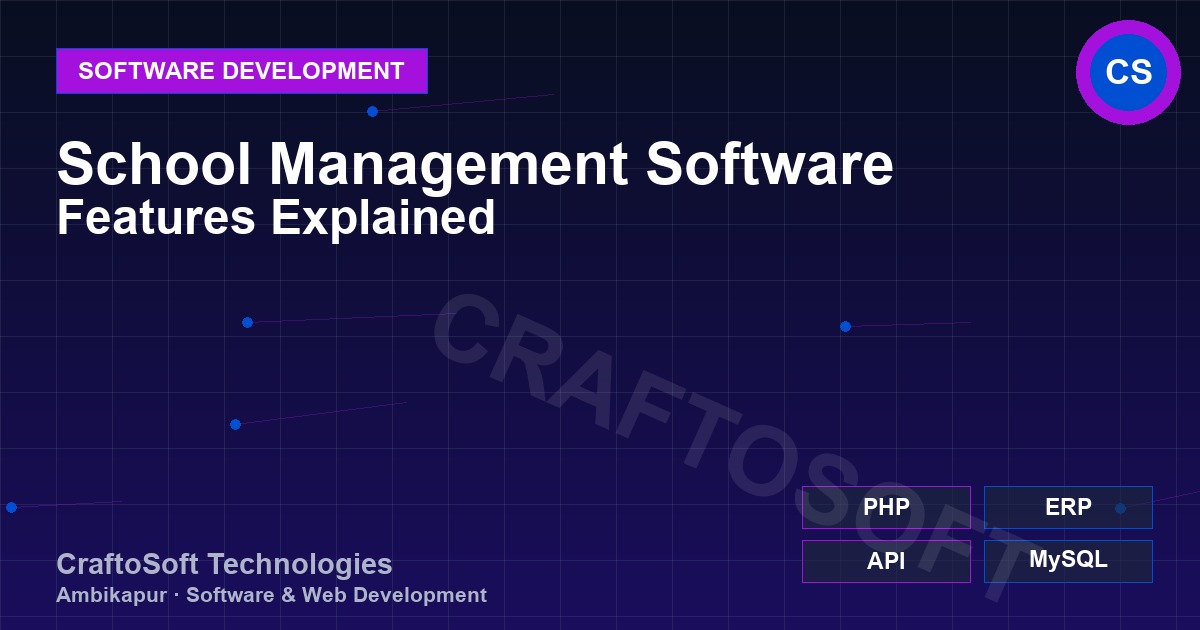
Task: Click the ERP tag box
Action: tap(1068, 507)
